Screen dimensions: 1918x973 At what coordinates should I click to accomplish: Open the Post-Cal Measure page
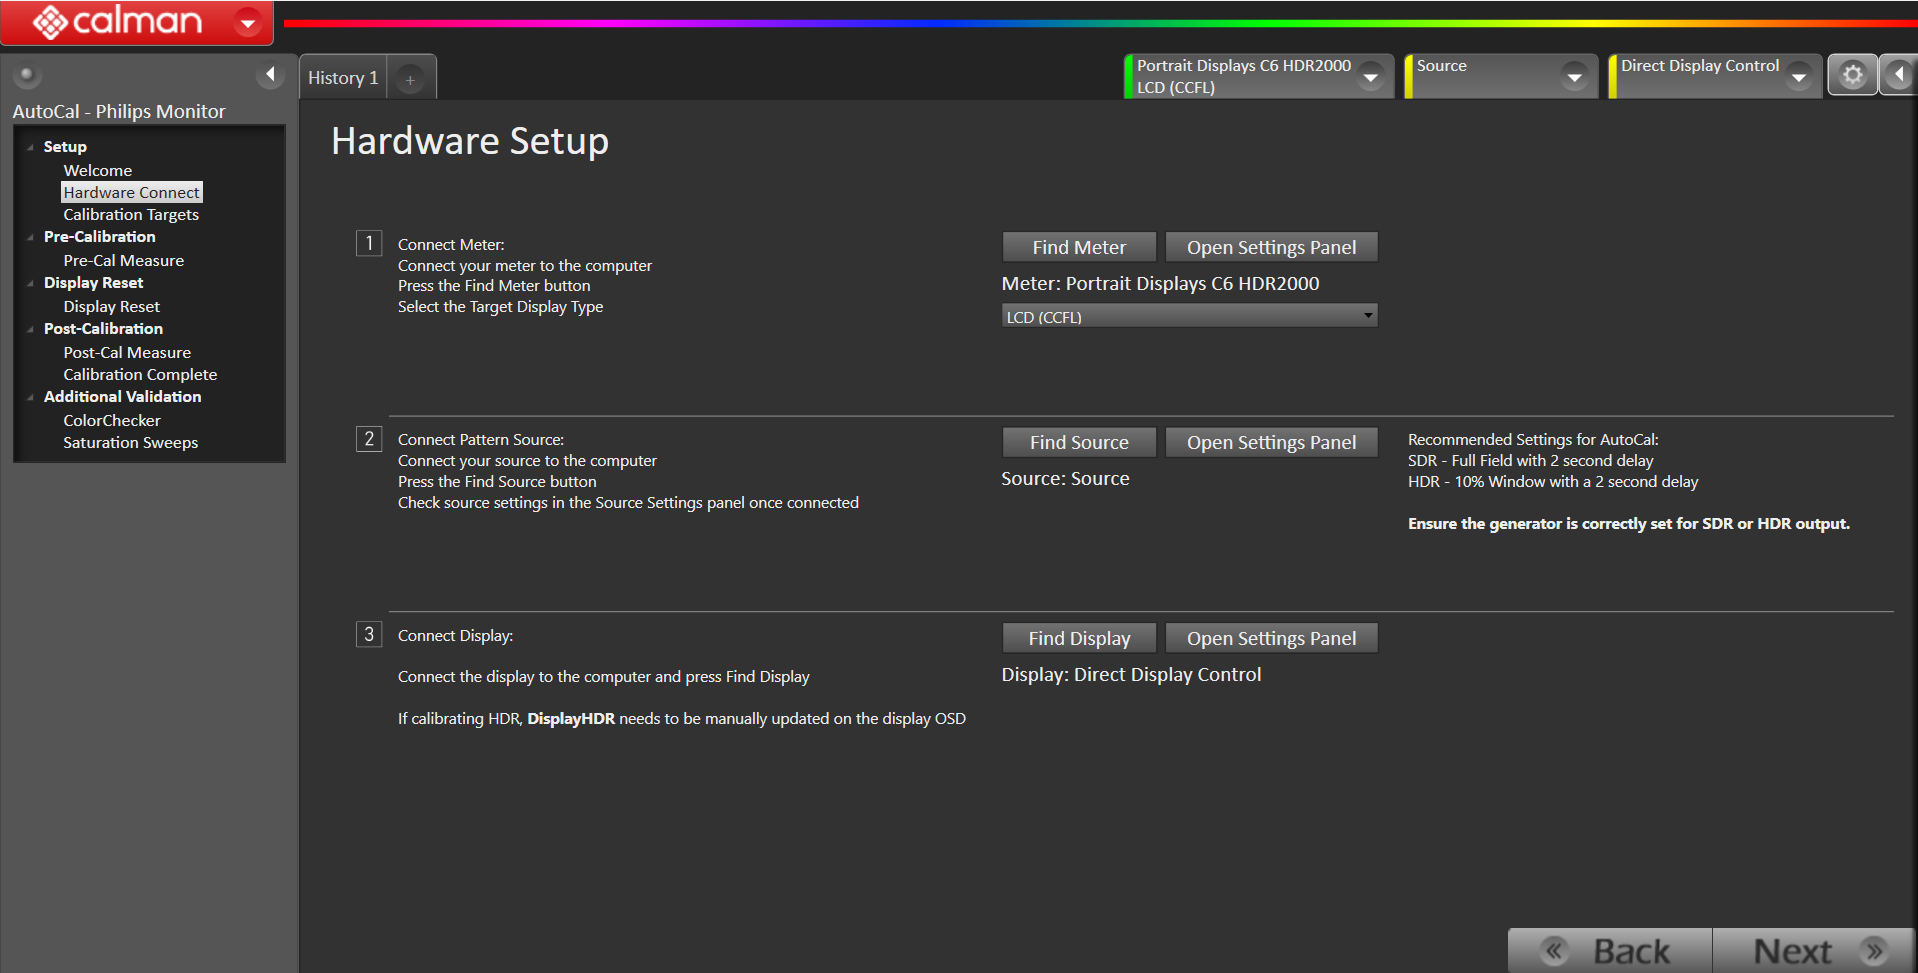point(127,353)
